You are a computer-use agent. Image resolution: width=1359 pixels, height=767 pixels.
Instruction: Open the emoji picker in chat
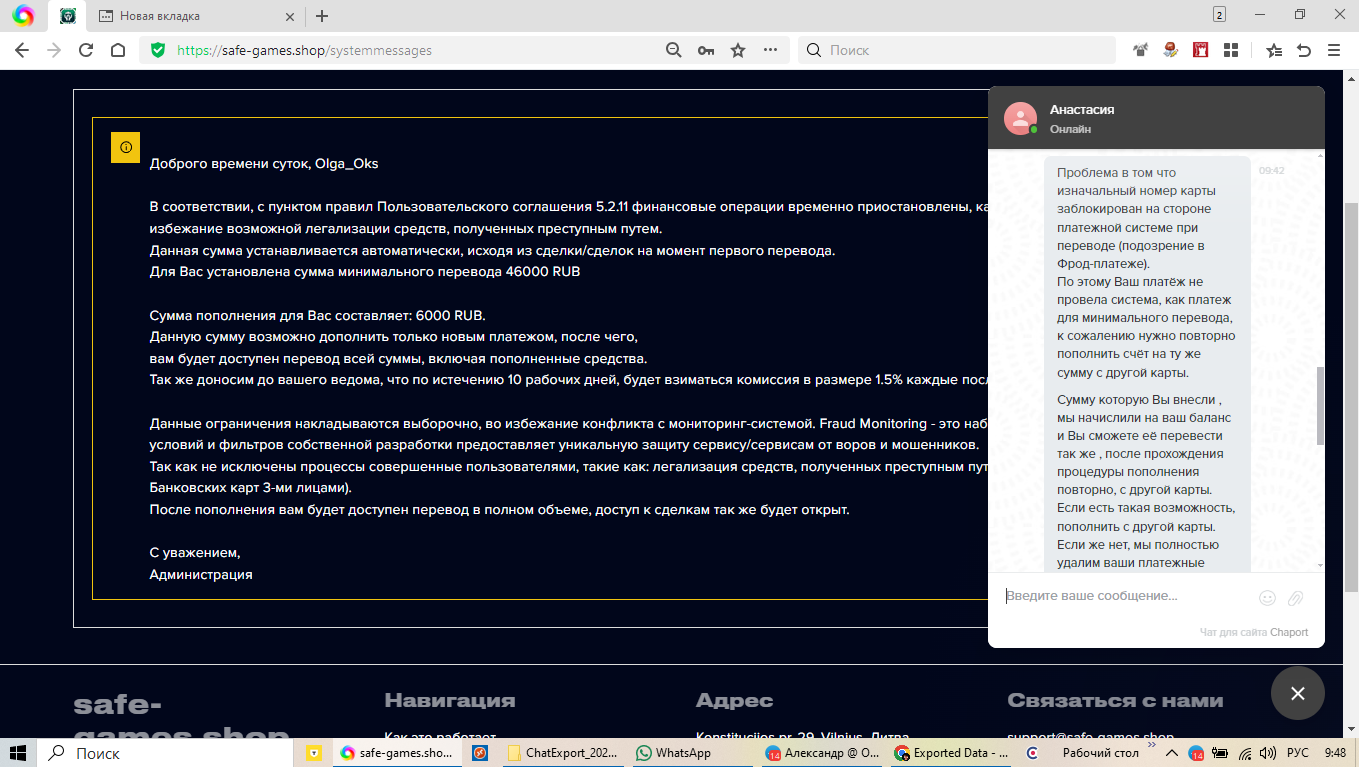point(1267,597)
